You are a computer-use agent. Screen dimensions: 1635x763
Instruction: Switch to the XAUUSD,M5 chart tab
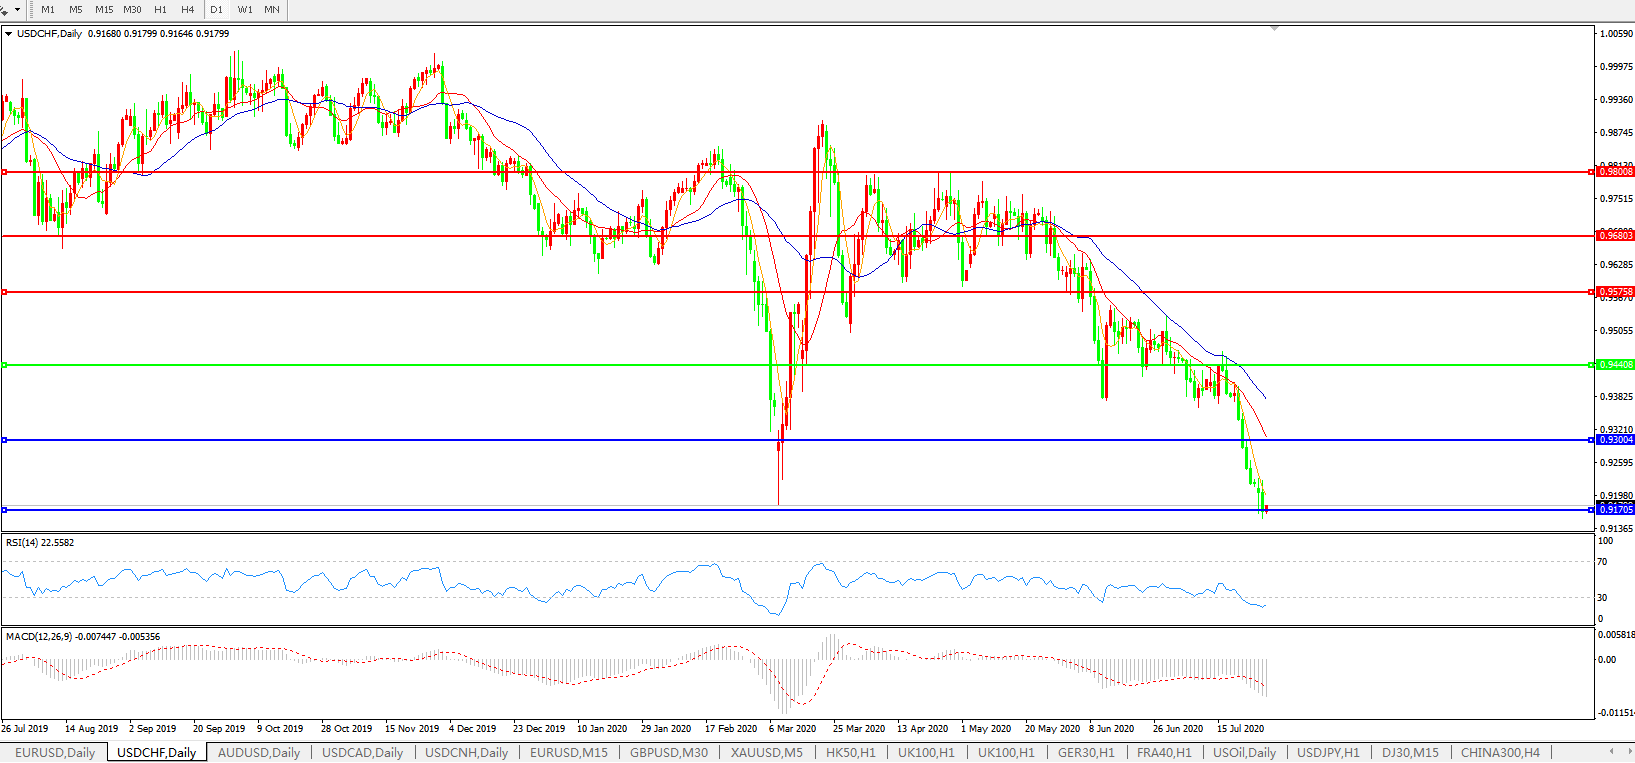click(x=766, y=752)
